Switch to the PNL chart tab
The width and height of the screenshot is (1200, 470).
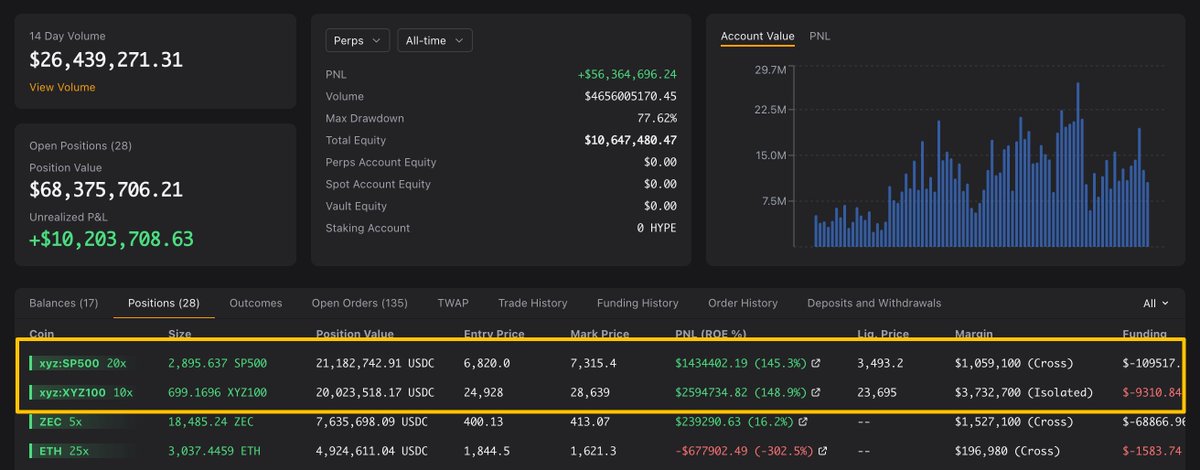819,36
